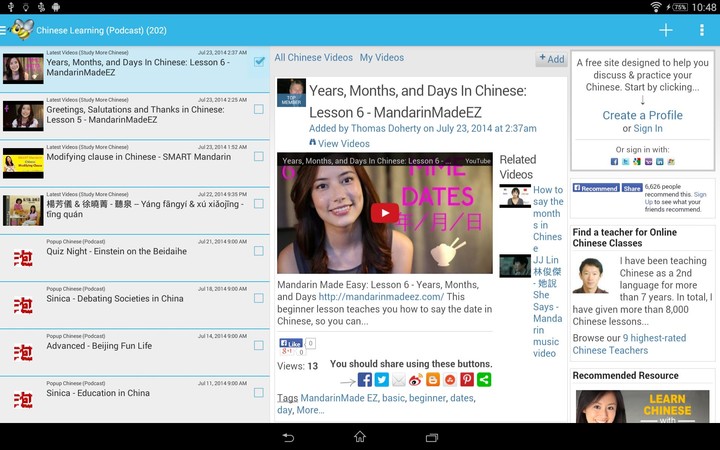Image resolution: width=720 pixels, height=450 pixels.
Task: Tap the plus icon to add feed
Action: [665, 30]
